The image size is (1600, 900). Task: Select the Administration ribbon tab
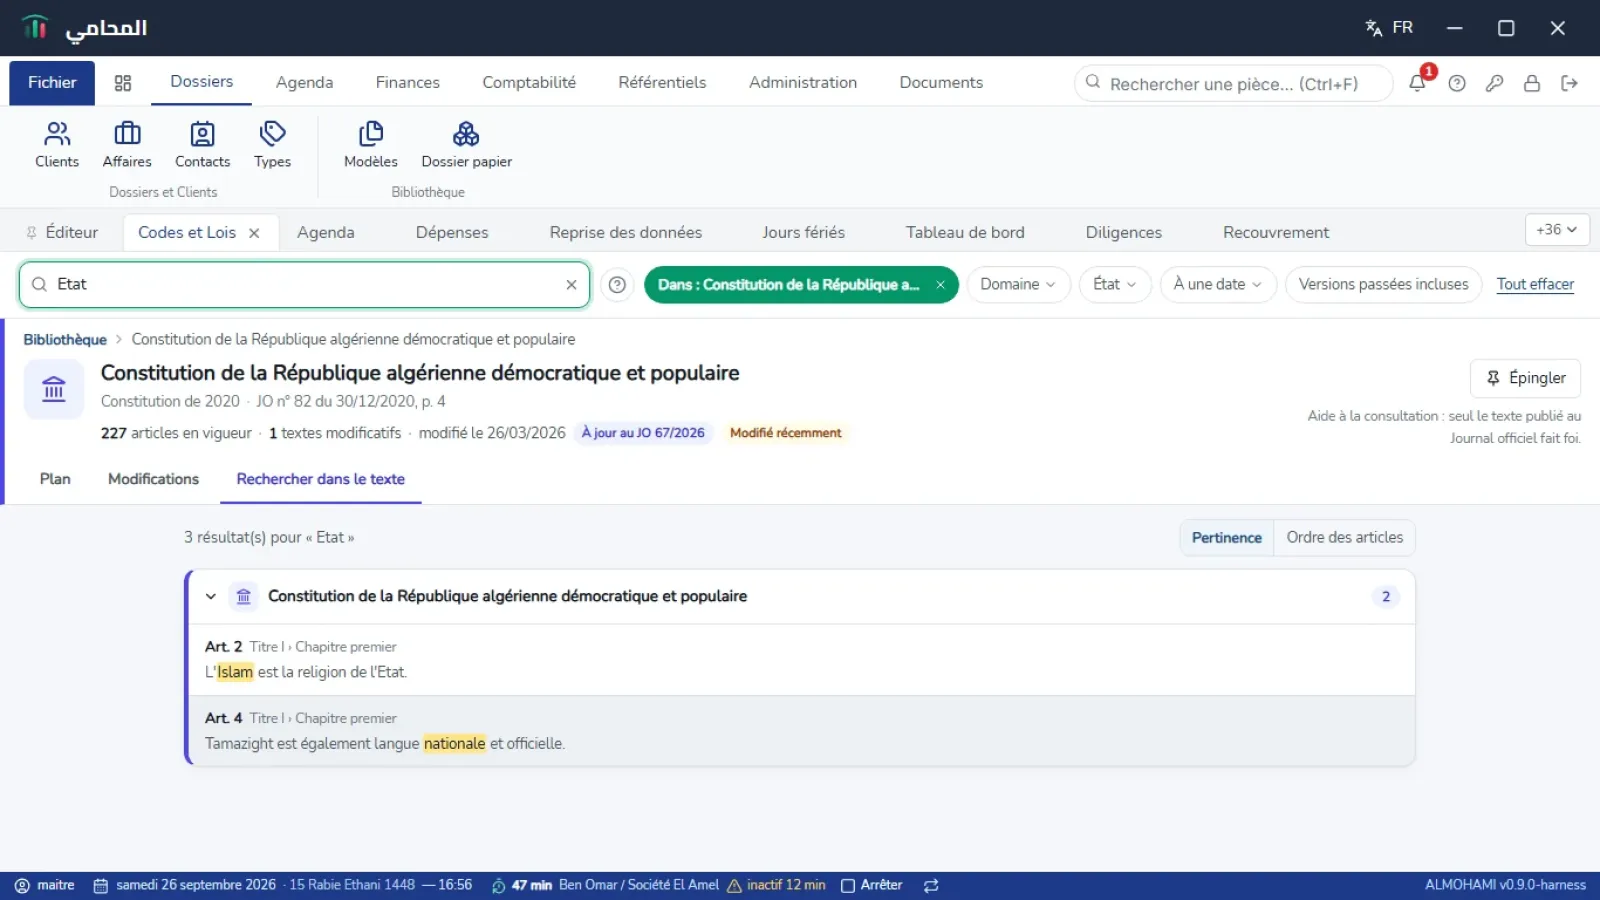point(803,83)
